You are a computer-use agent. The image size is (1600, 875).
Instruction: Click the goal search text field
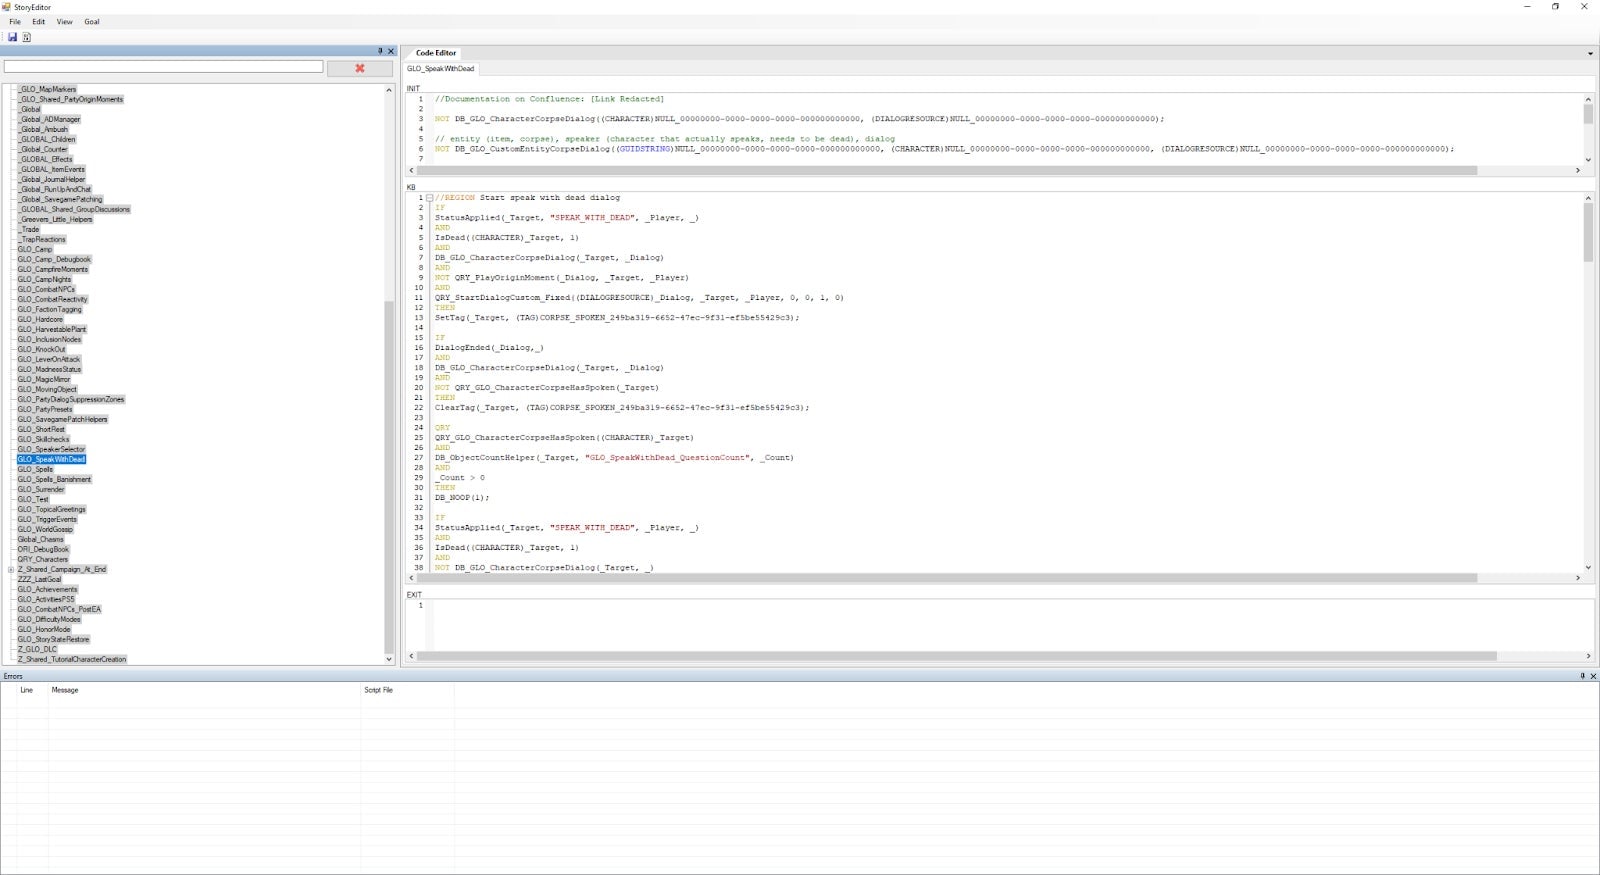pyautogui.click(x=163, y=67)
